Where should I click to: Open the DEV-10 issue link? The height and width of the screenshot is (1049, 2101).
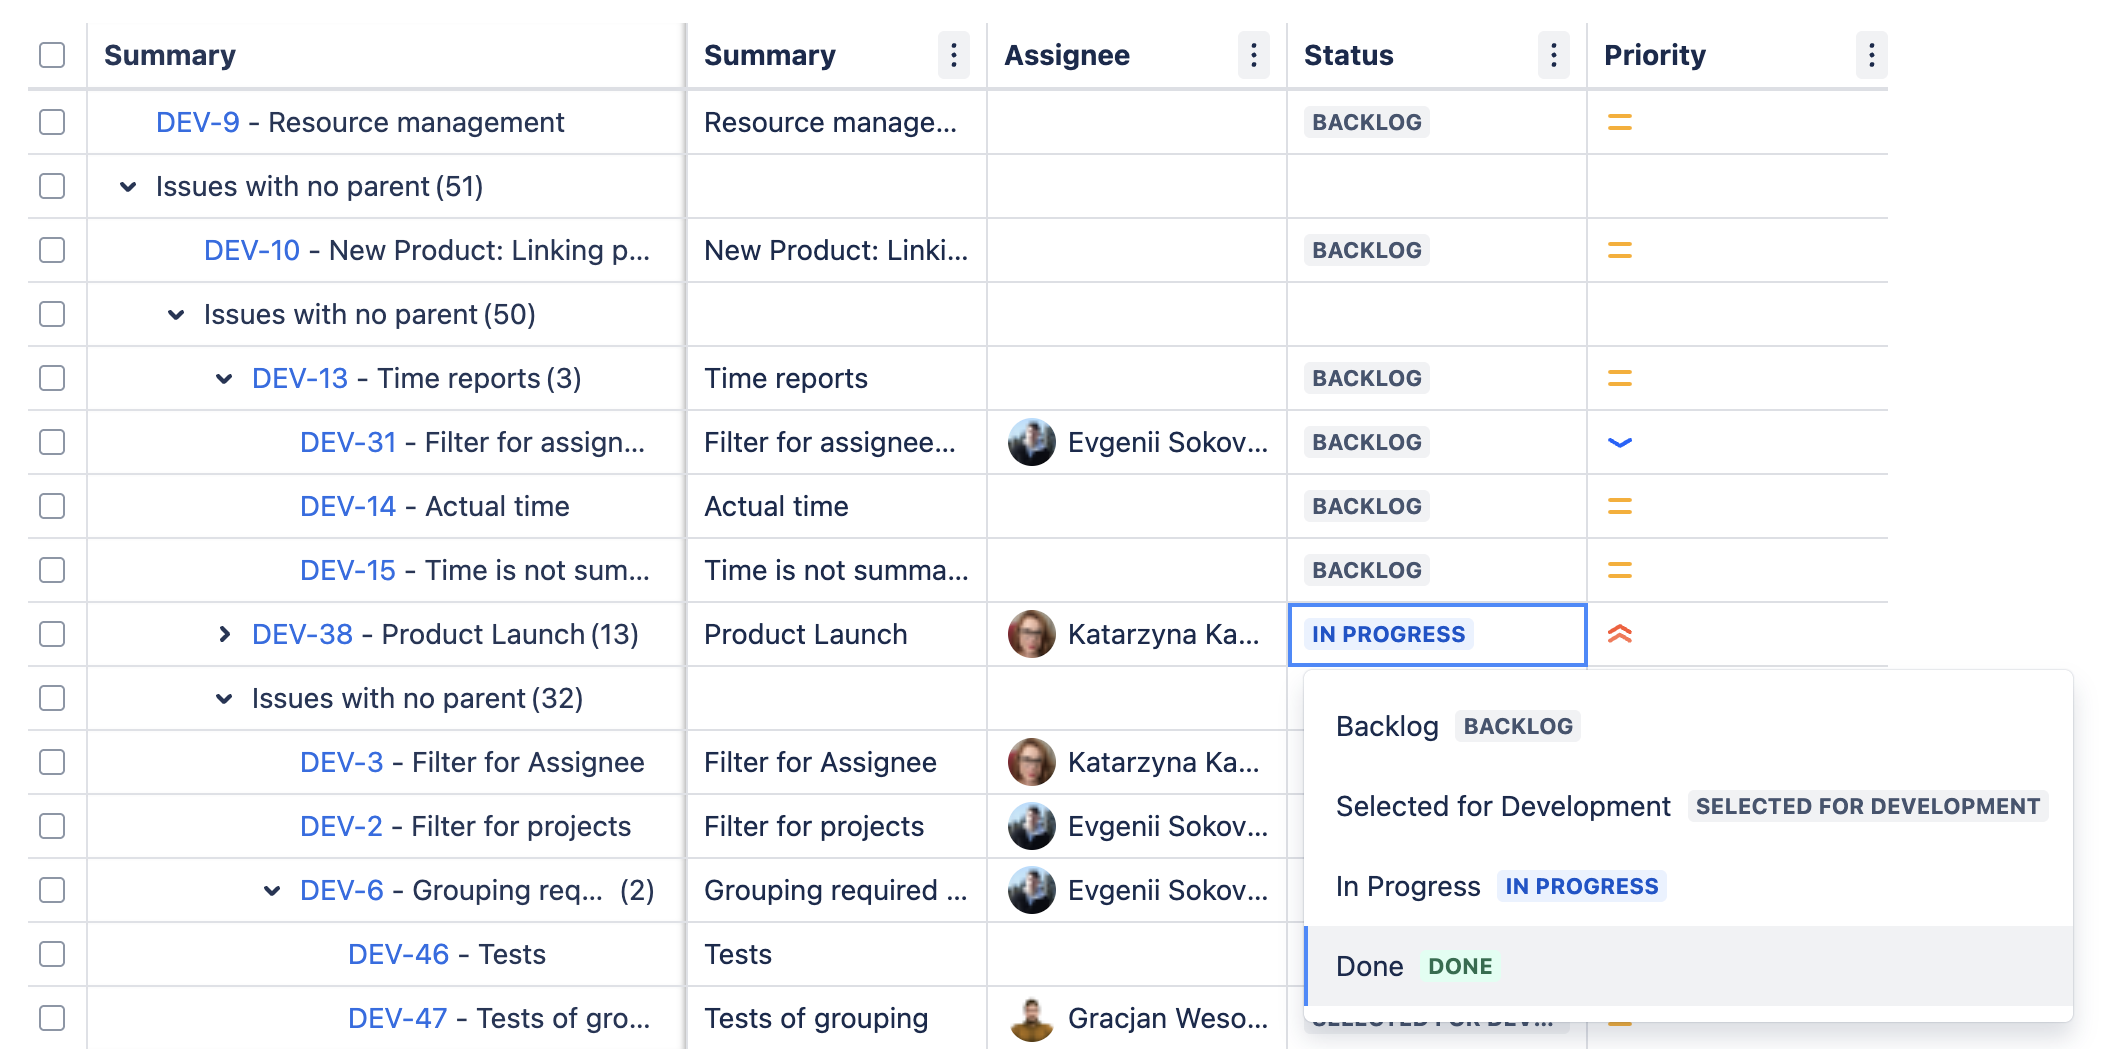251,250
